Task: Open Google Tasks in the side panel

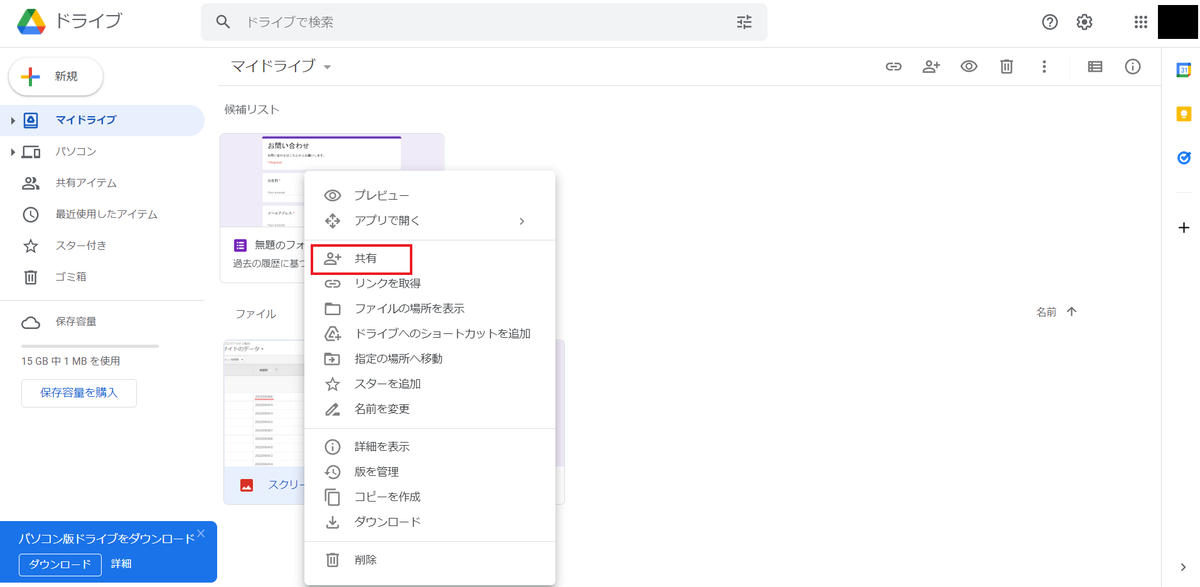Action: (x=1183, y=157)
